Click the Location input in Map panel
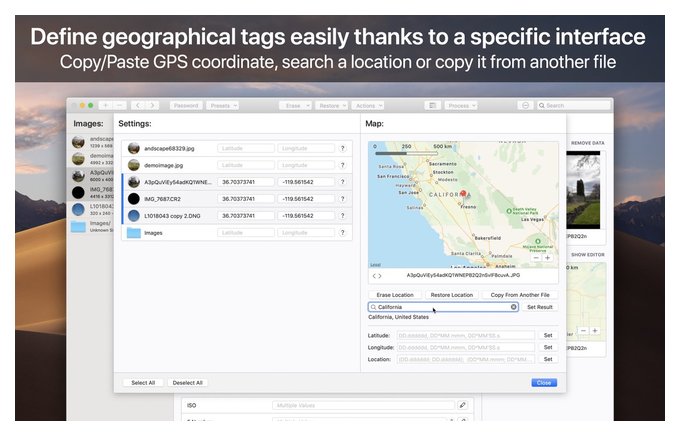Viewport: 680px width, 436px height. [466, 359]
